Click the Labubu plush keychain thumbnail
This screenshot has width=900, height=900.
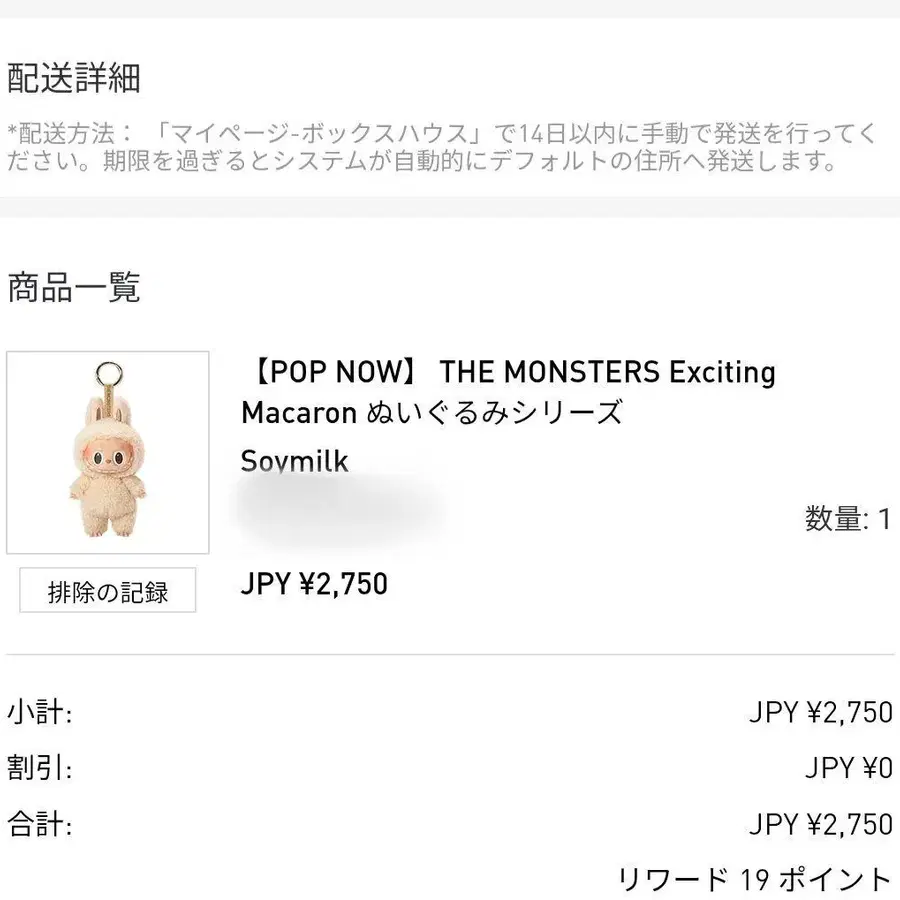[108, 452]
